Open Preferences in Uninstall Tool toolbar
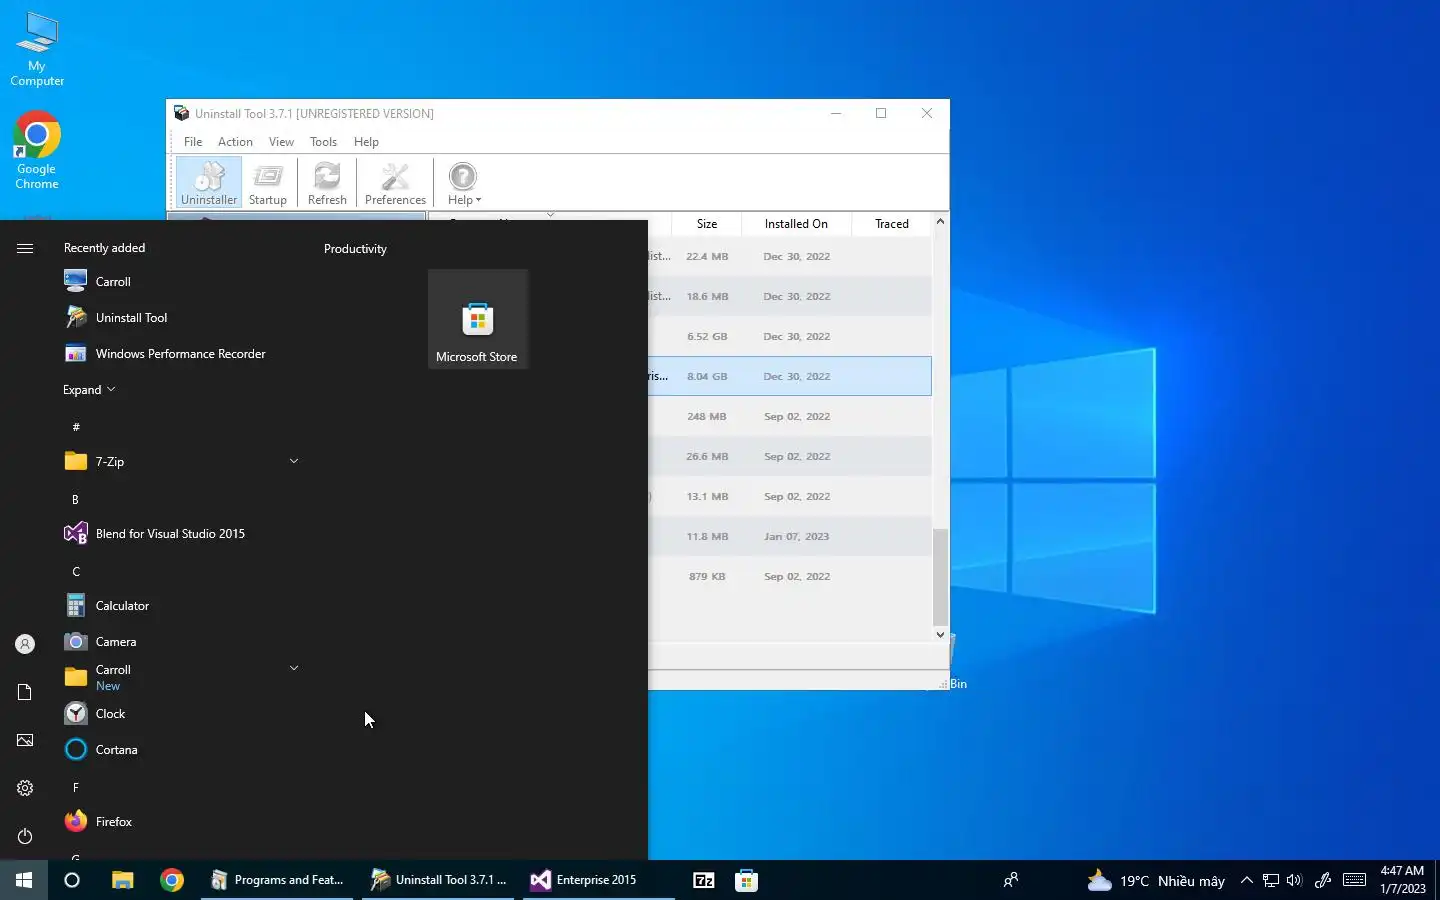Image resolution: width=1440 pixels, height=900 pixels. click(x=395, y=183)
